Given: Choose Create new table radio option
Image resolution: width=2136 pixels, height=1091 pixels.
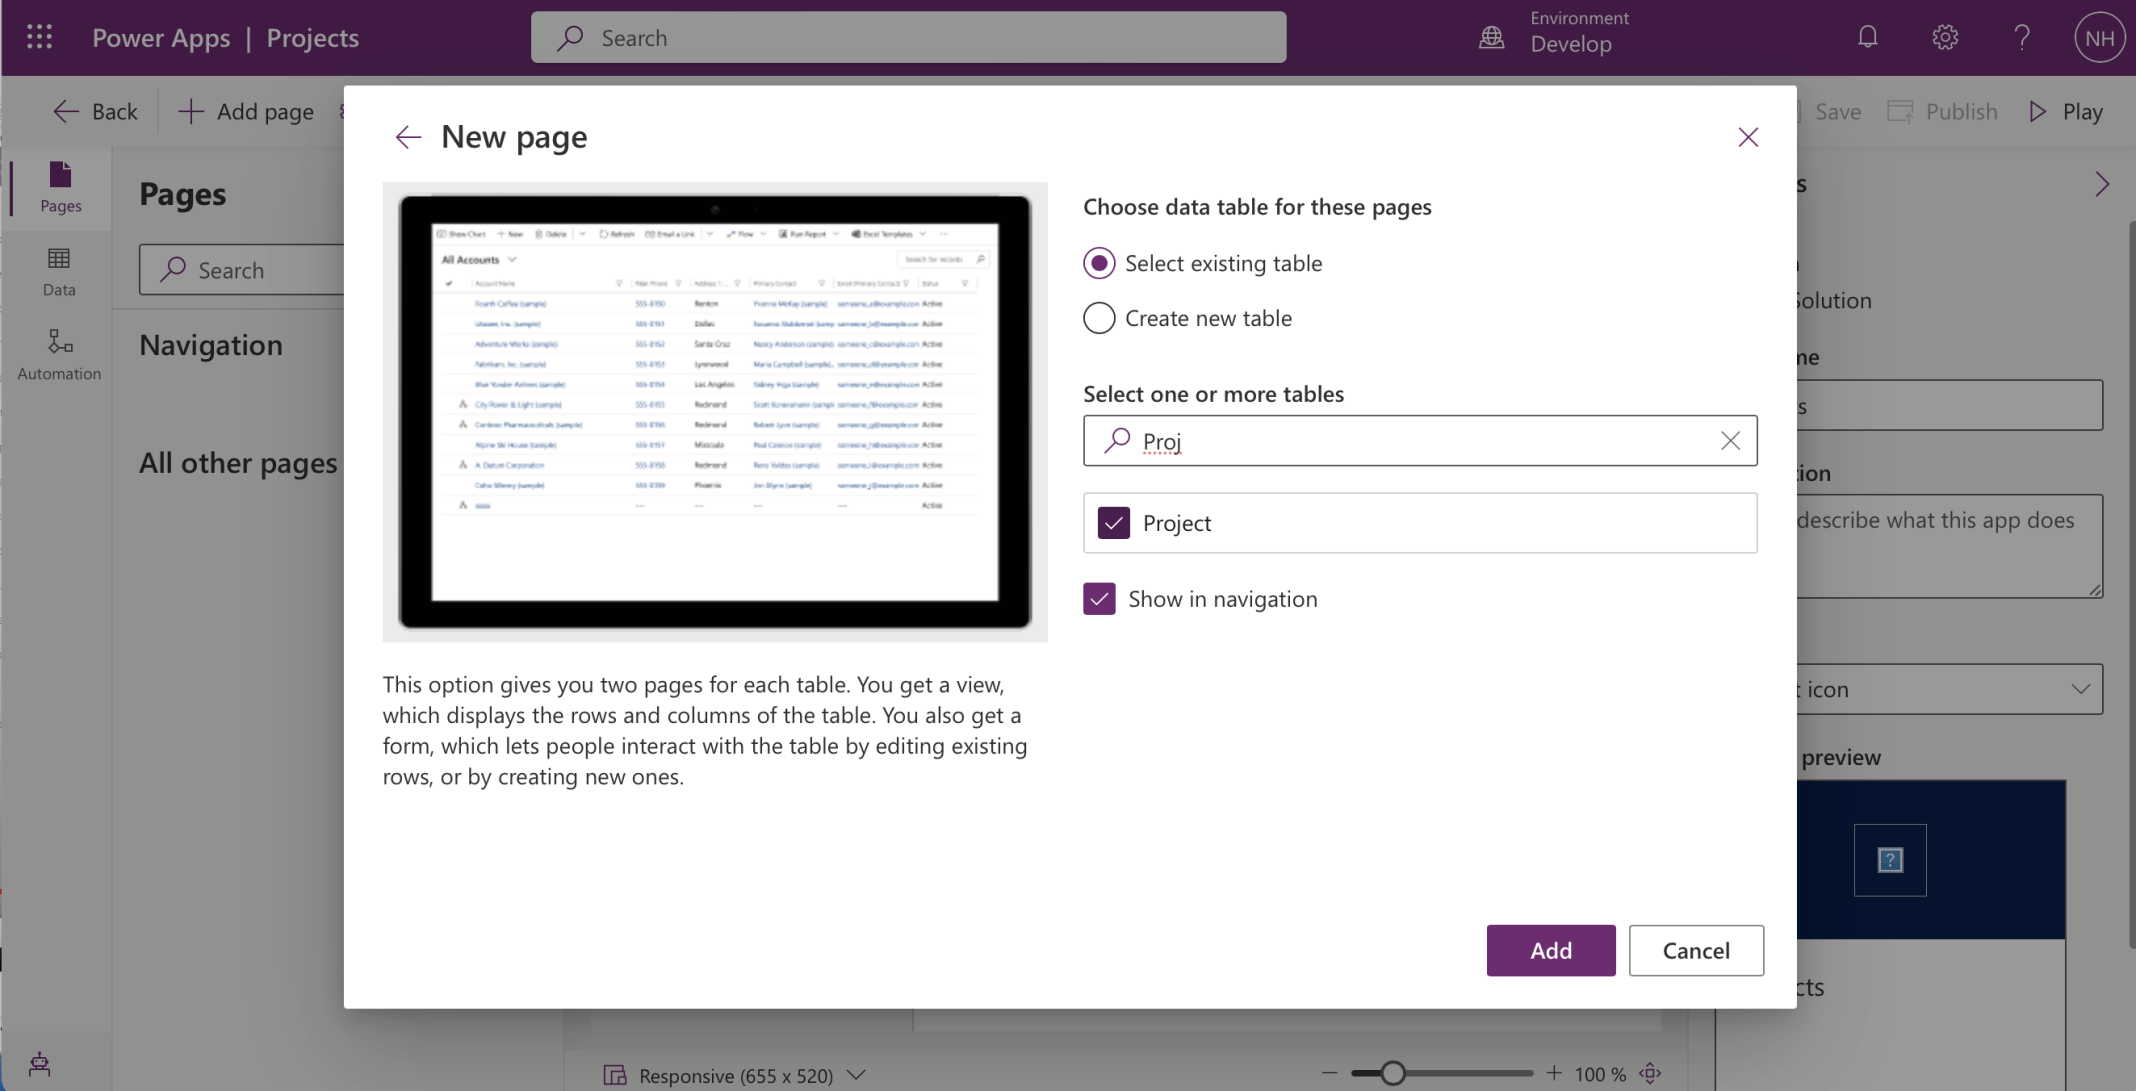Looking at the screenshot, I should tap(1099, 318).
